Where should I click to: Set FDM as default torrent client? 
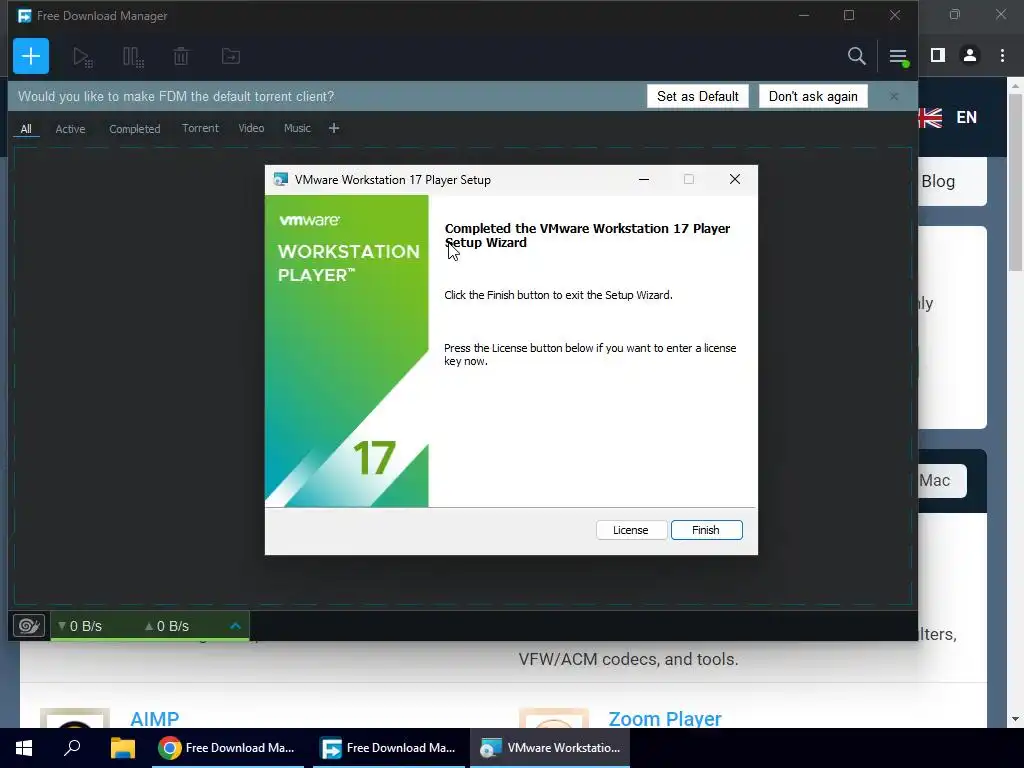[697, 96]
